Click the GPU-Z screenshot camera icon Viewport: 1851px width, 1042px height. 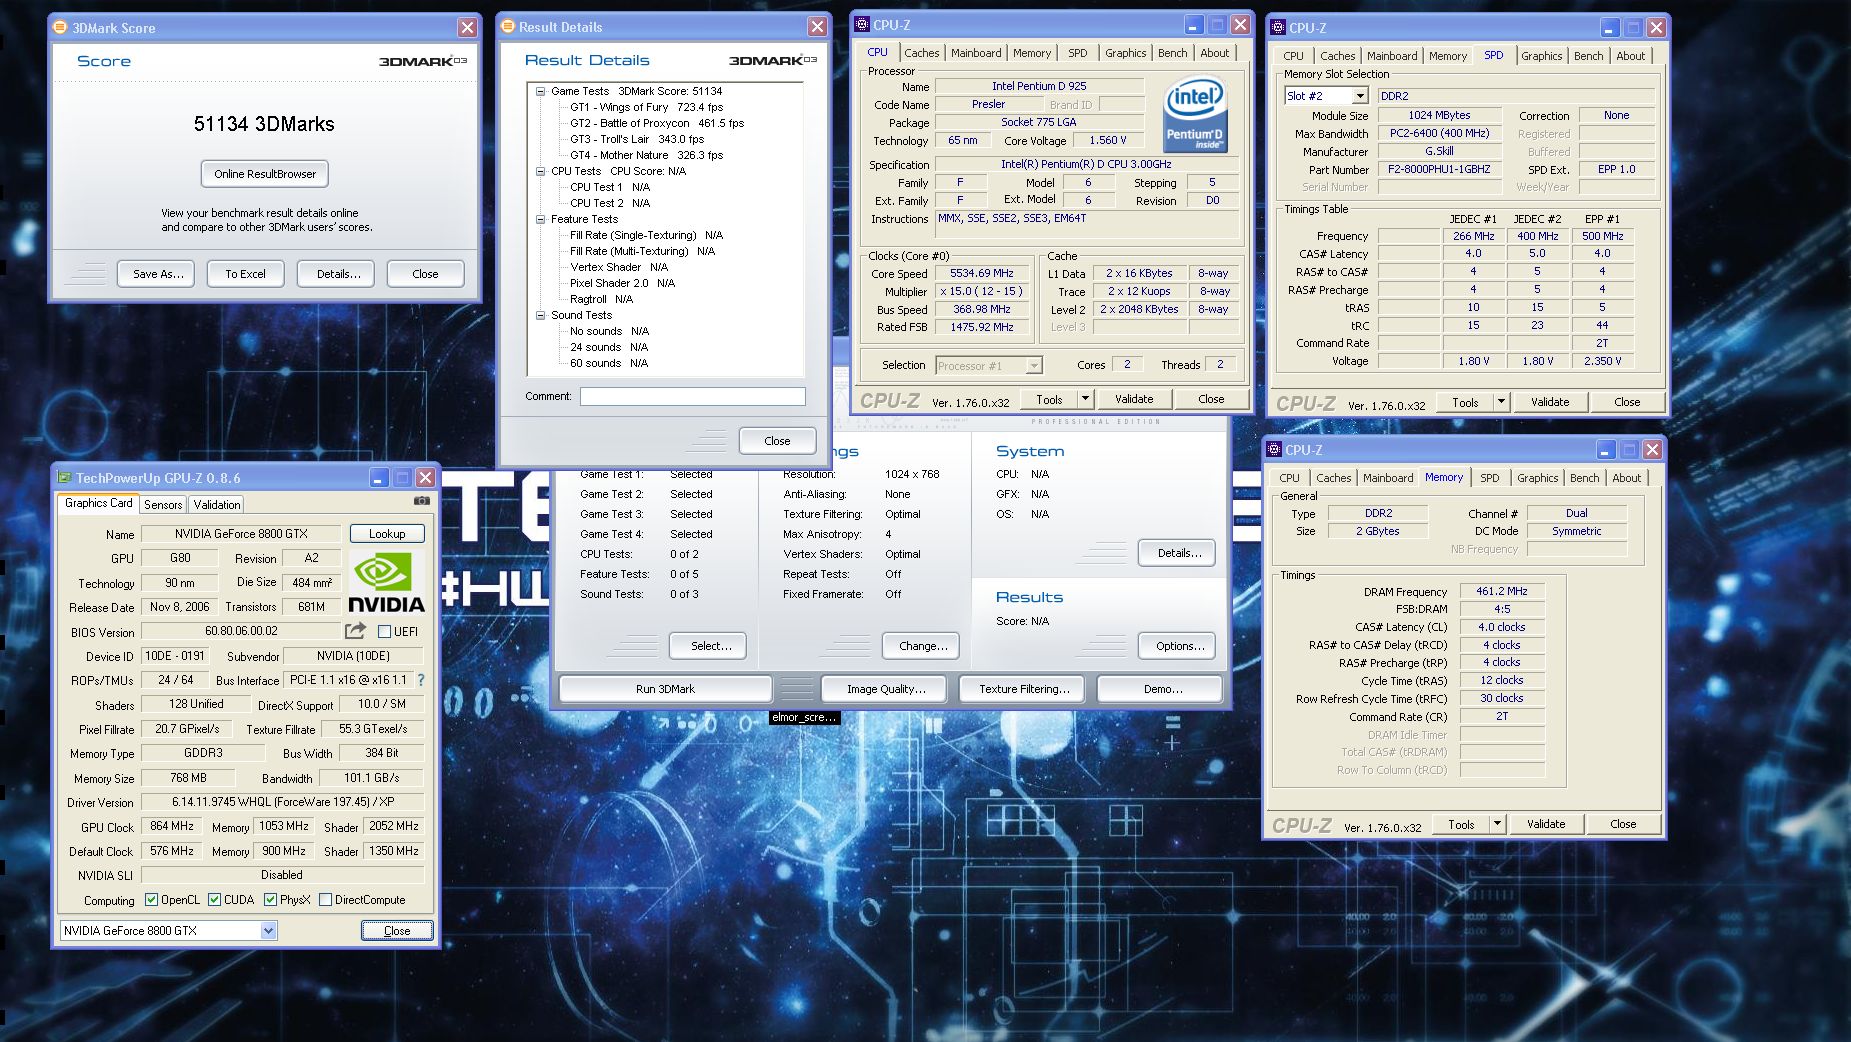pos(422,501)
